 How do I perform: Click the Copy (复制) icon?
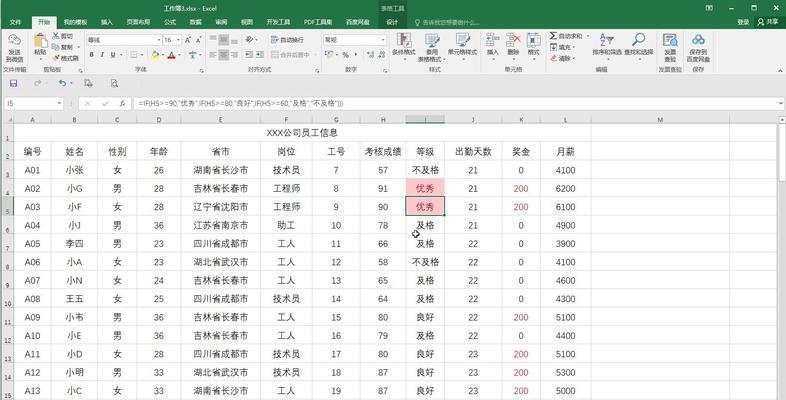click(x=56, y=47)
